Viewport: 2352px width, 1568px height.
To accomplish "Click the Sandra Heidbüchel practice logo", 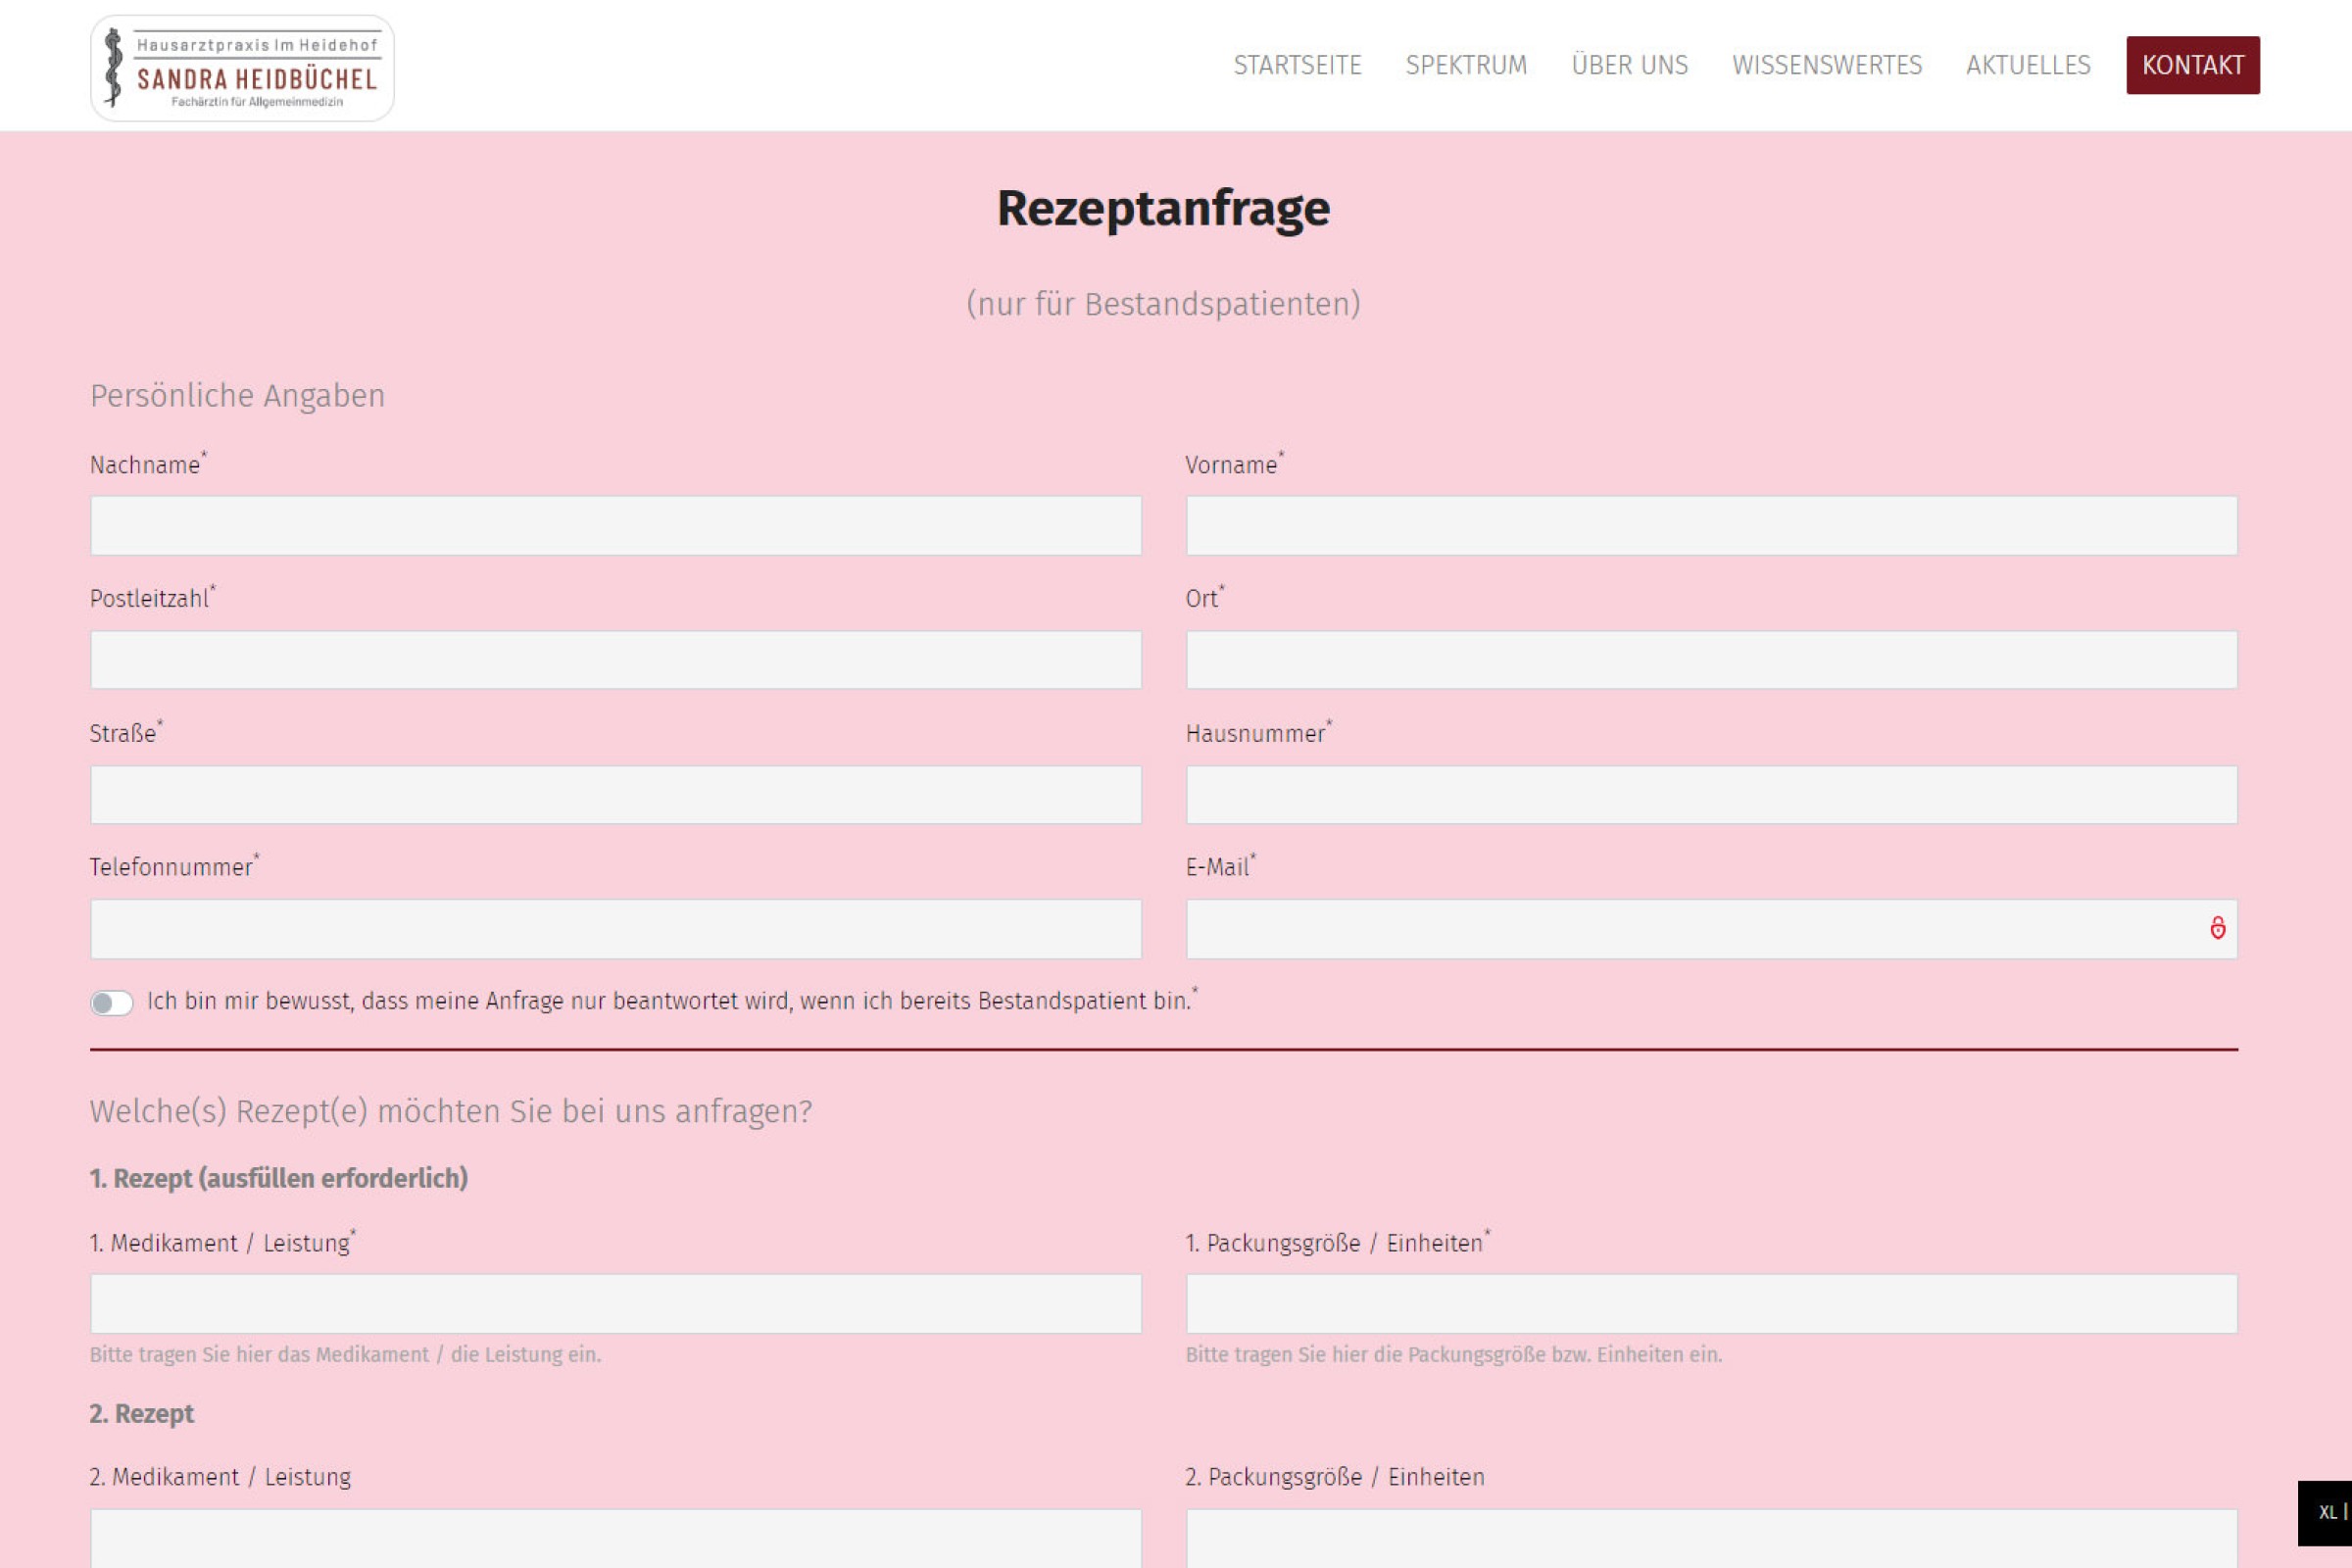I will coord(242,68).
